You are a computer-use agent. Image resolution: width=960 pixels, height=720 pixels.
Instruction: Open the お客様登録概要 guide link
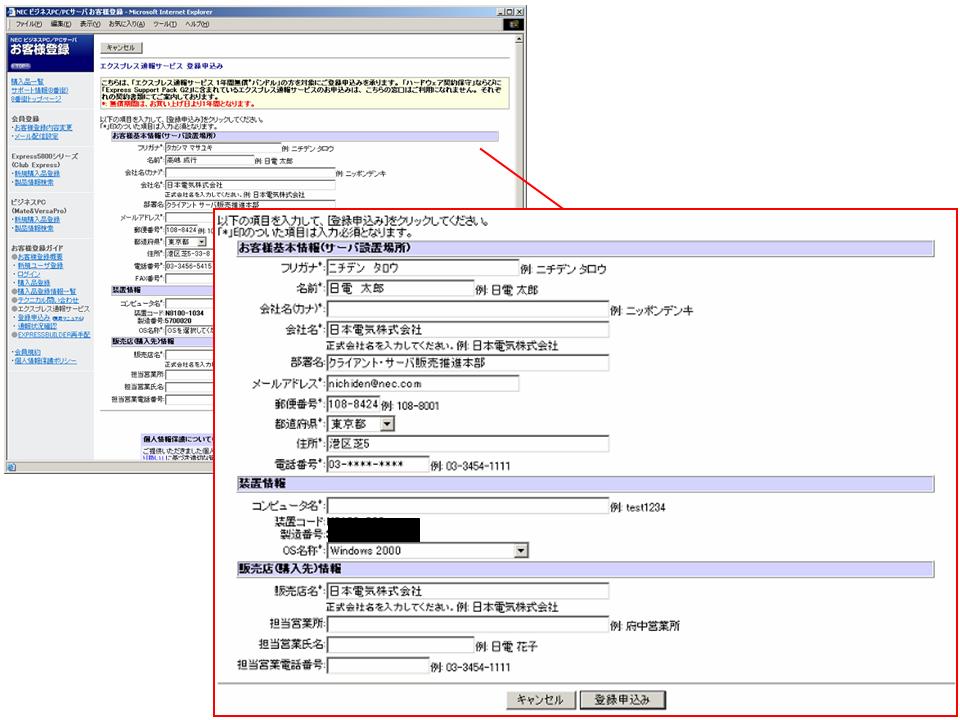click(x=40, y=257)
